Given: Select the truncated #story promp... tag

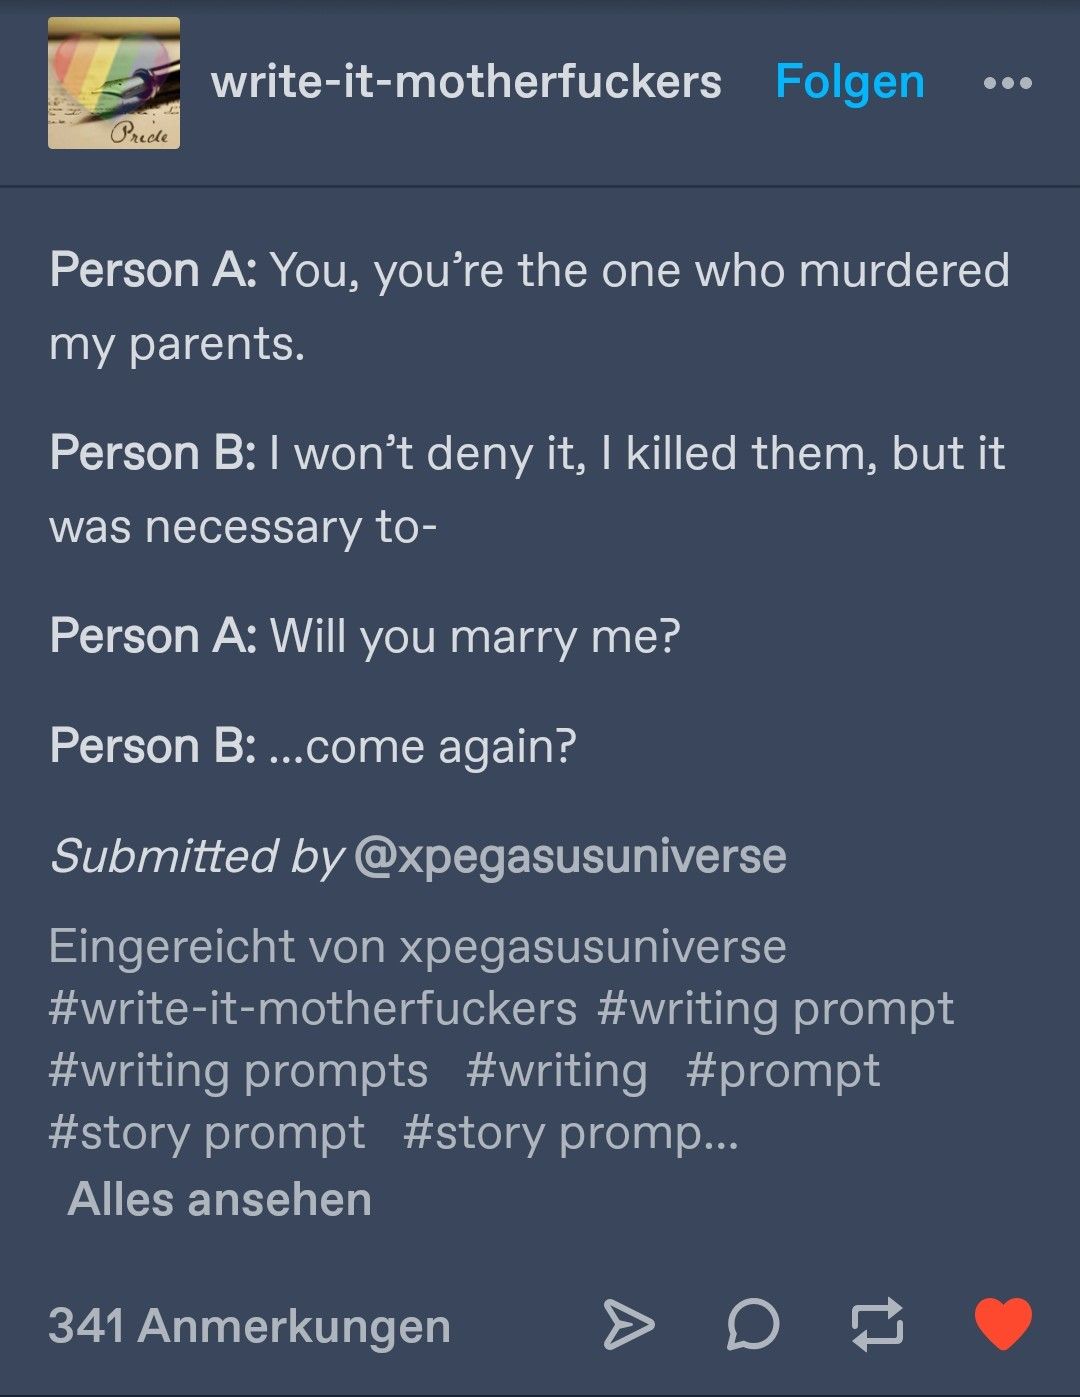Looking at the screenshot, I should pos(570,1133).
